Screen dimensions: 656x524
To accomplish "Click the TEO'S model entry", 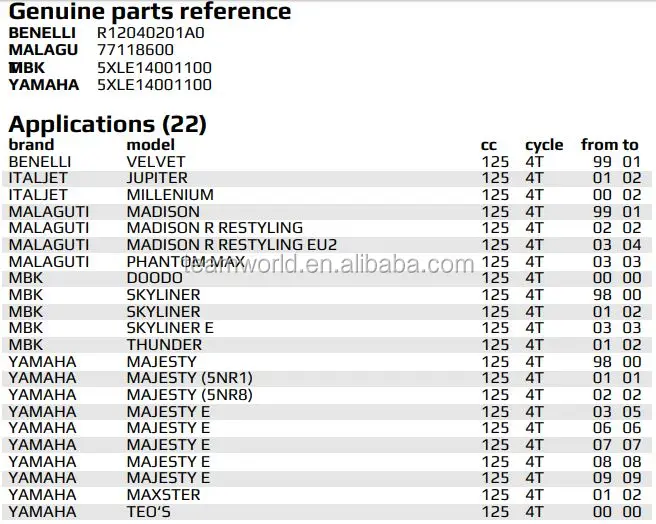I will 150,512.
